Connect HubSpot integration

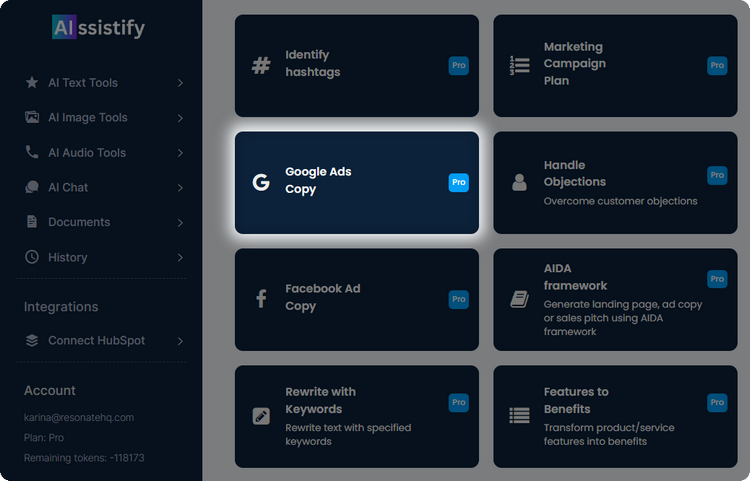point(96,340)
